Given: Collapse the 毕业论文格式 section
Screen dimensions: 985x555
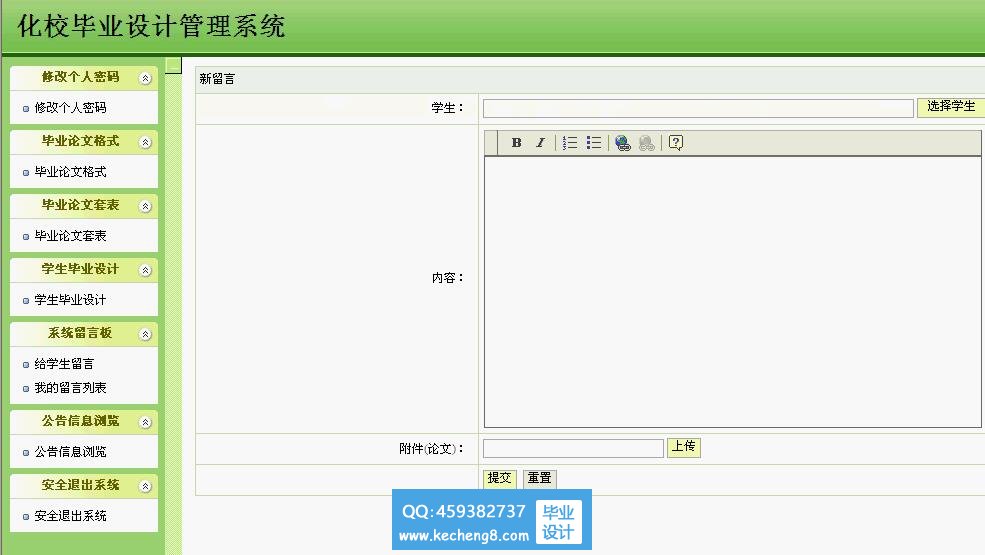Looking at the screenshot, I should [x=145, y=142].
